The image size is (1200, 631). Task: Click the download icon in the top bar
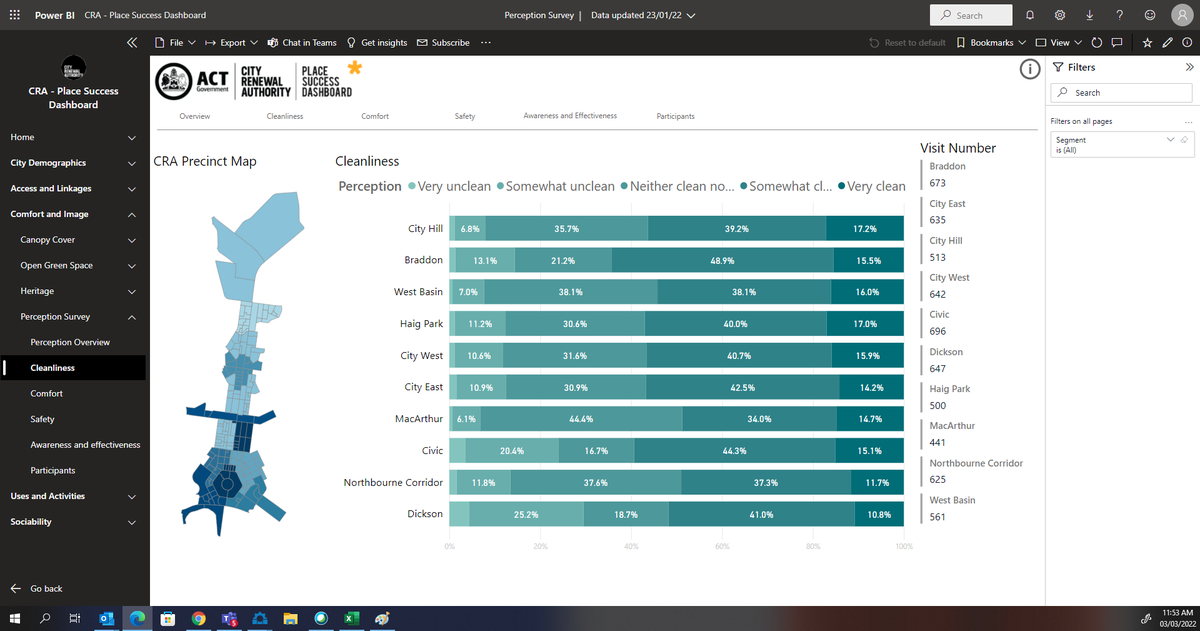[x=1089, y=14]
